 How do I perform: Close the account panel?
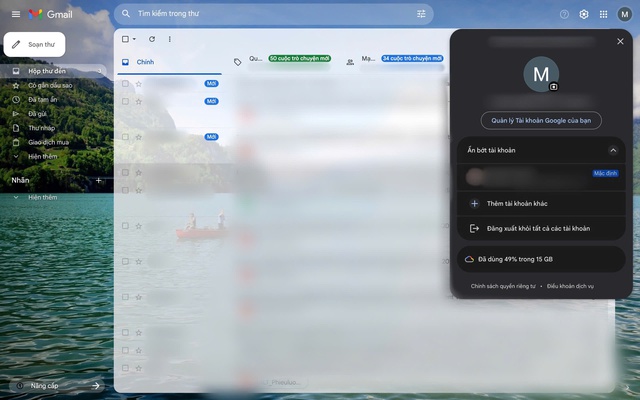[620, 41]
